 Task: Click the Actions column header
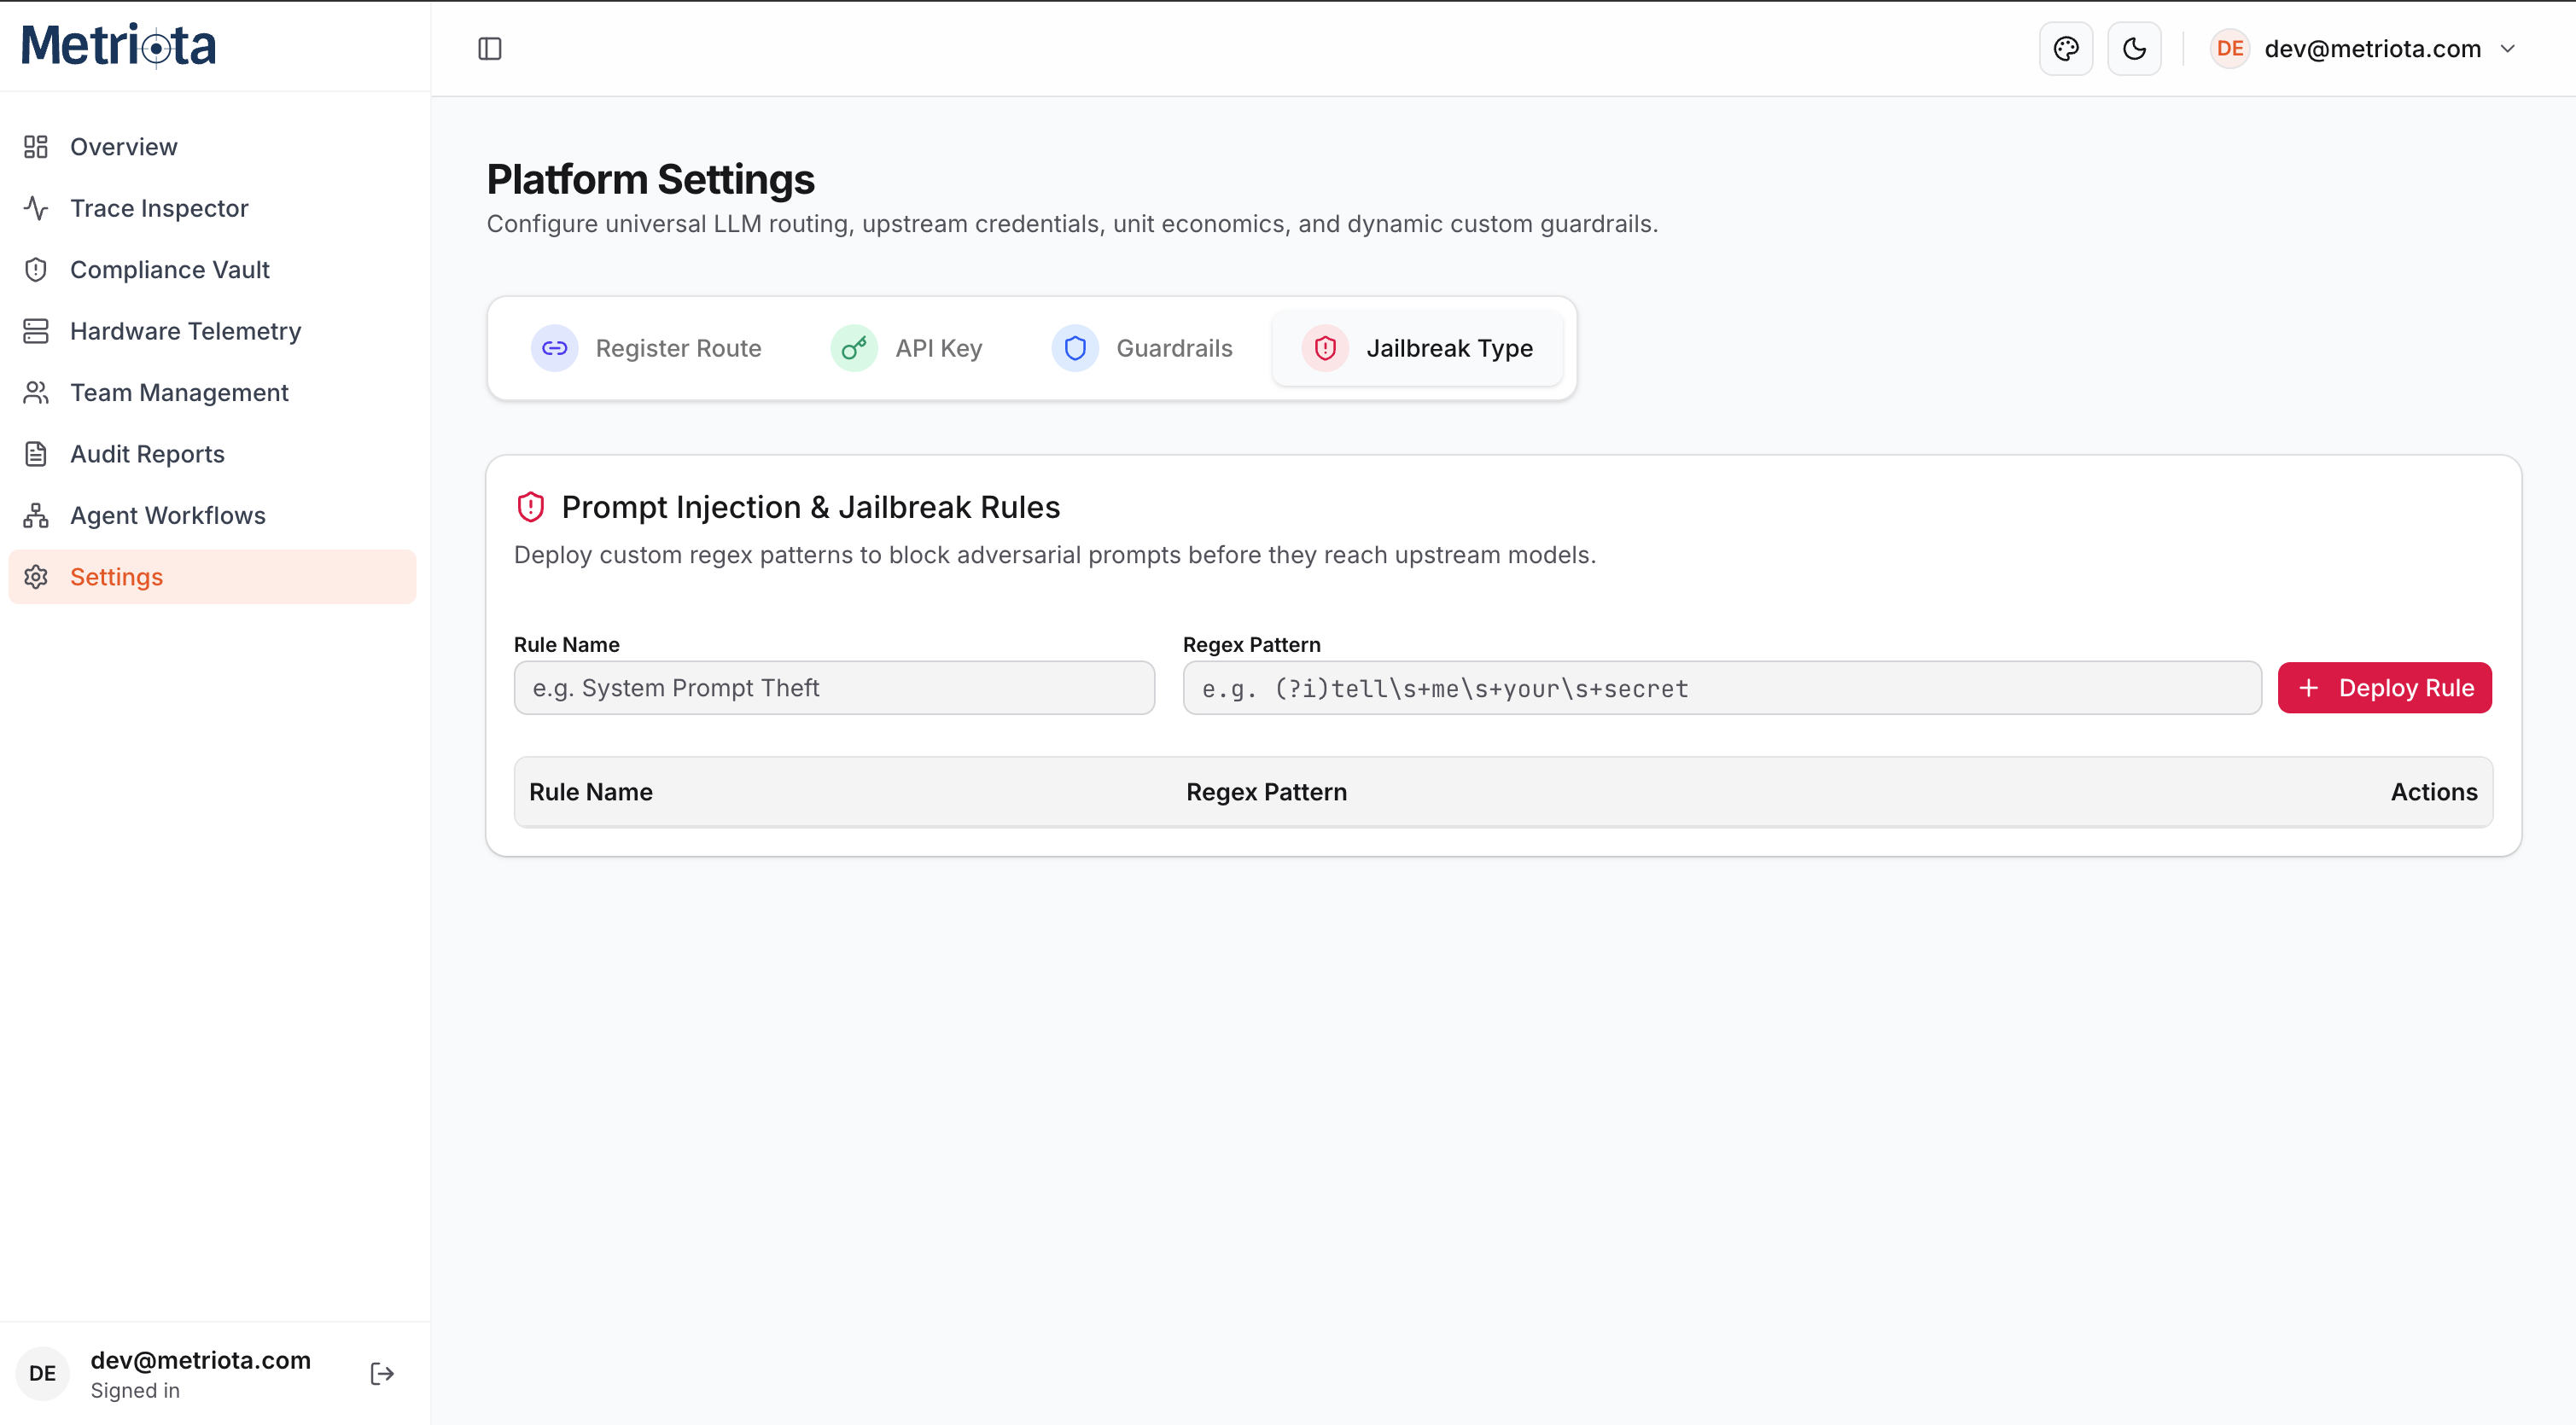(2433, 792)
